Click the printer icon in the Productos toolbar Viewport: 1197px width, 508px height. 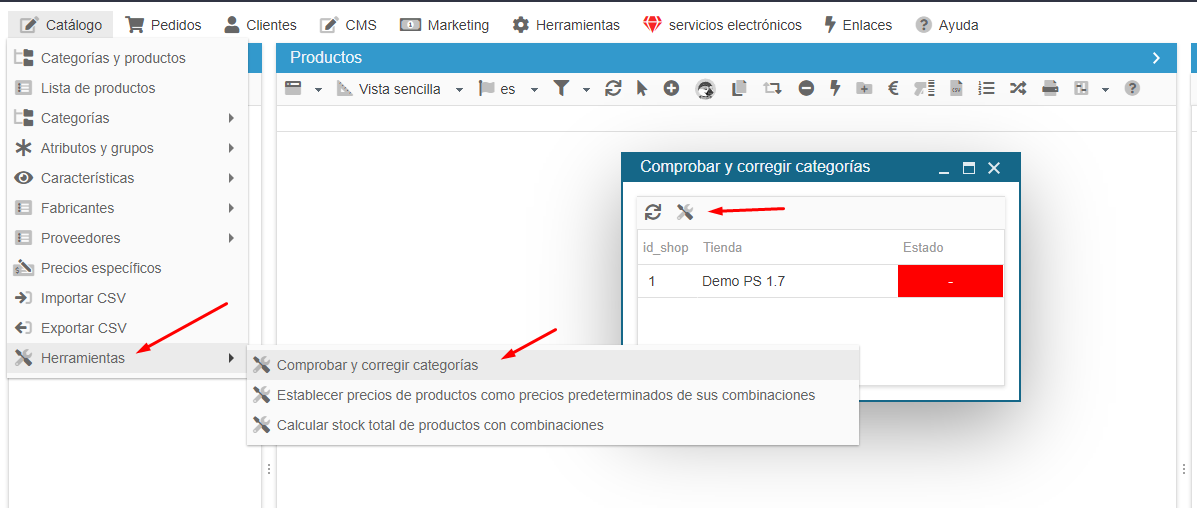1050,89
